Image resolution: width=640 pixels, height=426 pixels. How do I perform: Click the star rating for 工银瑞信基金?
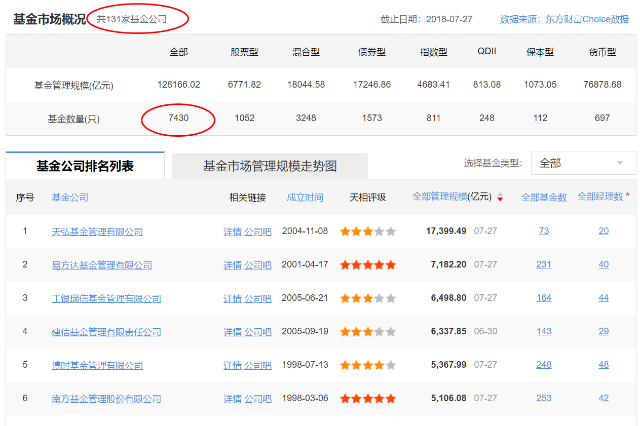coord(368,299)
